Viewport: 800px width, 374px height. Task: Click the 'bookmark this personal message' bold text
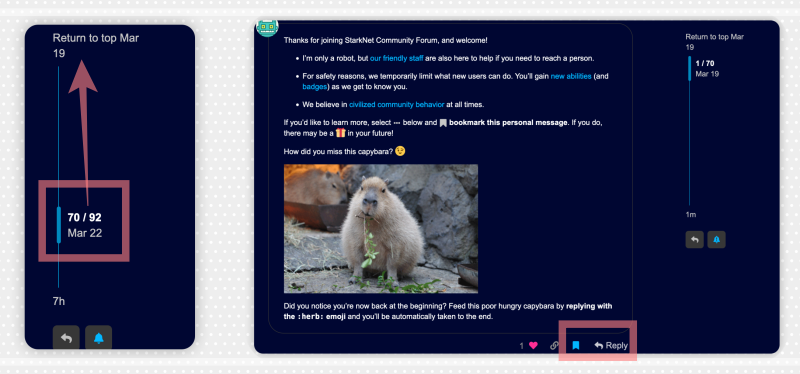click(508, 123)
